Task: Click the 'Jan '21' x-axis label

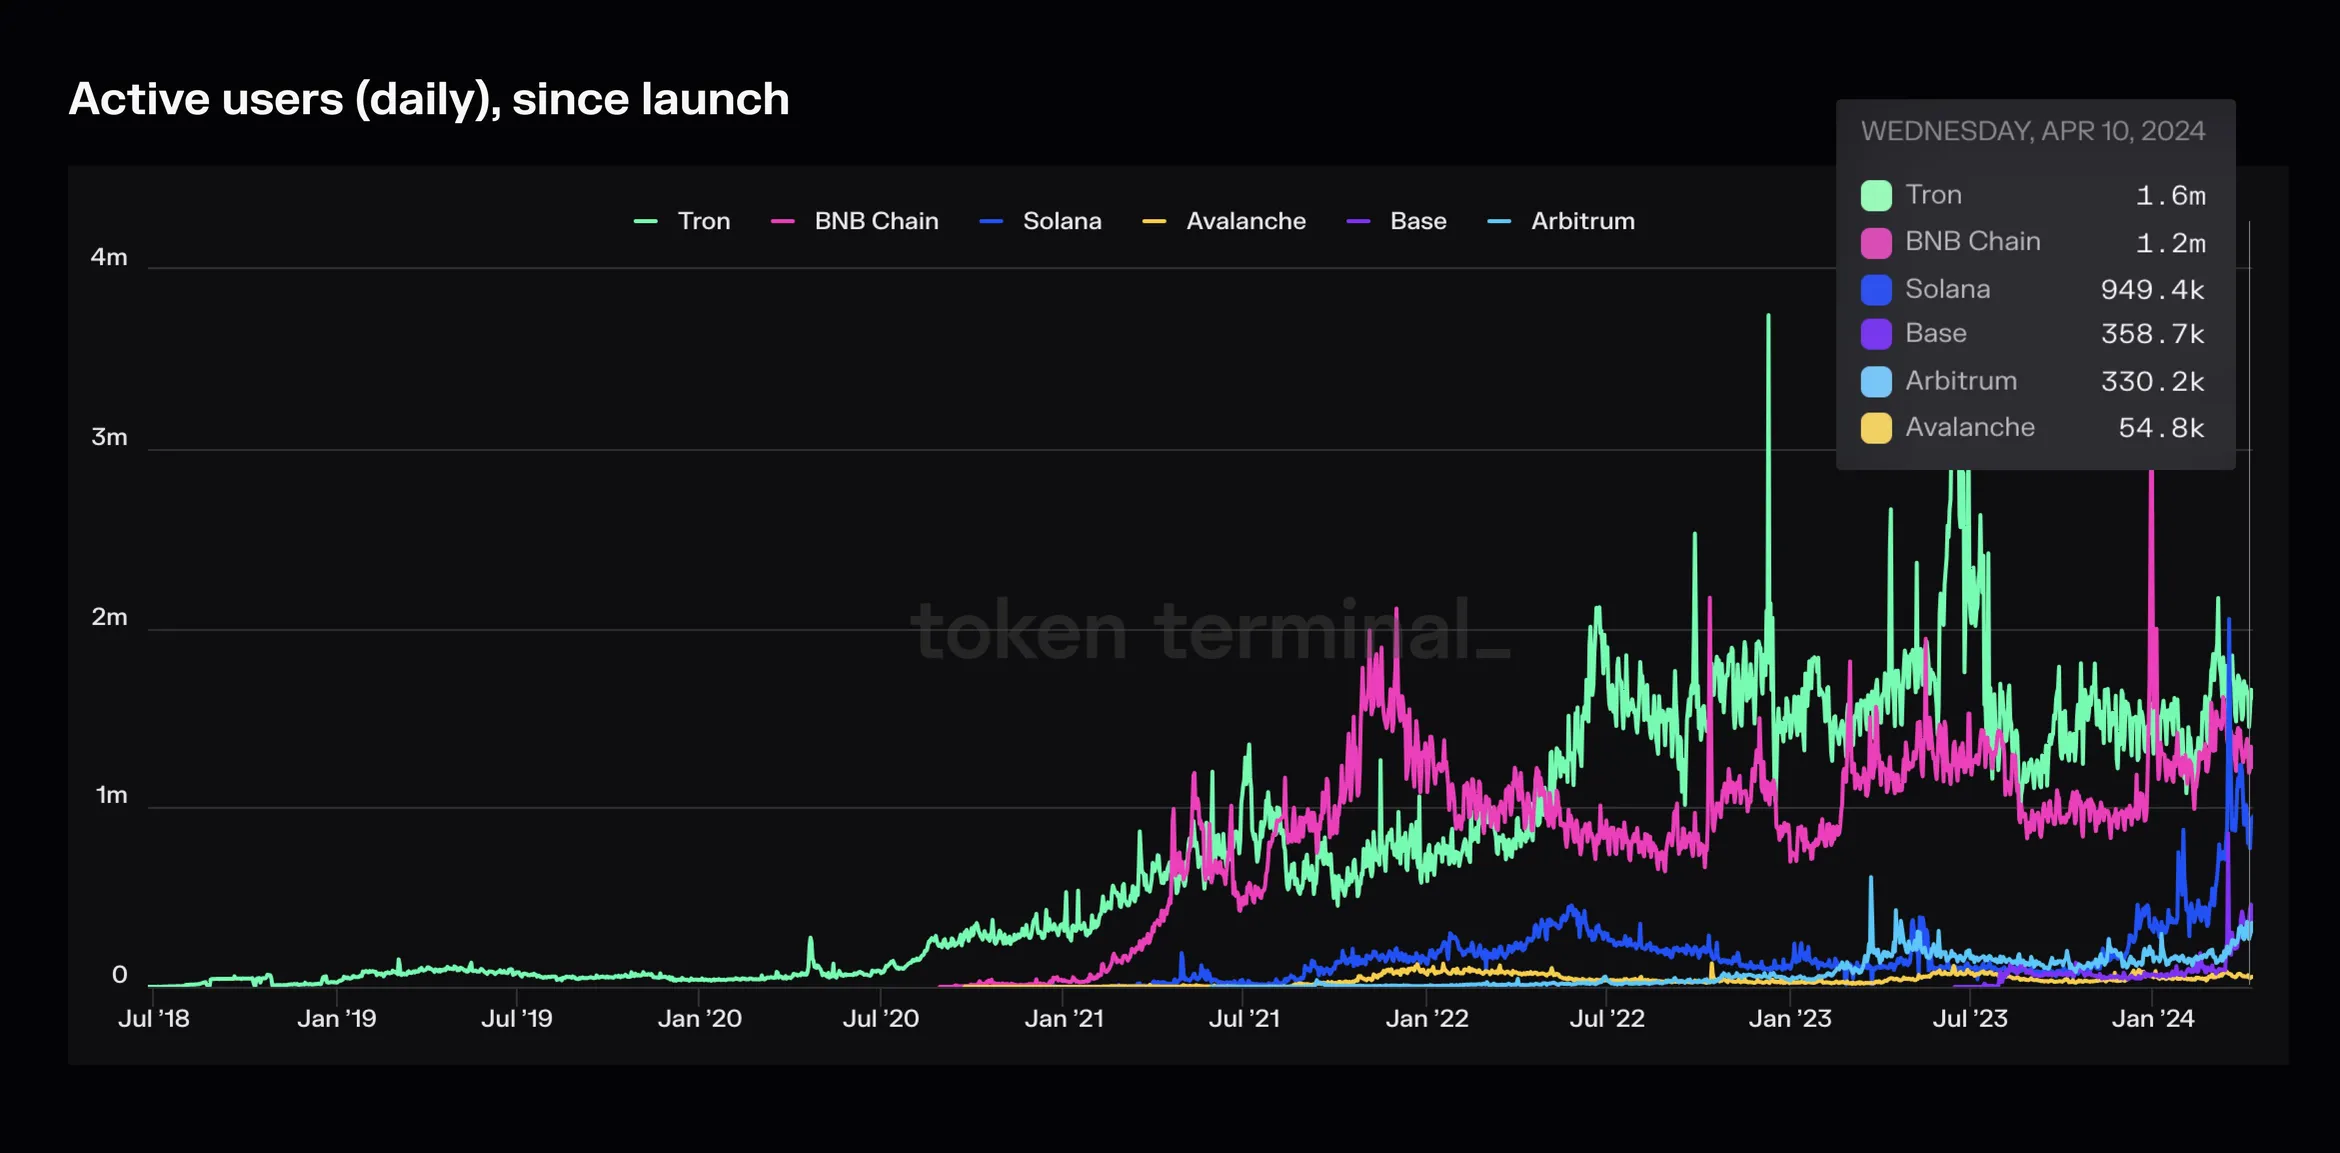Action: [x=1063, y=1019]
